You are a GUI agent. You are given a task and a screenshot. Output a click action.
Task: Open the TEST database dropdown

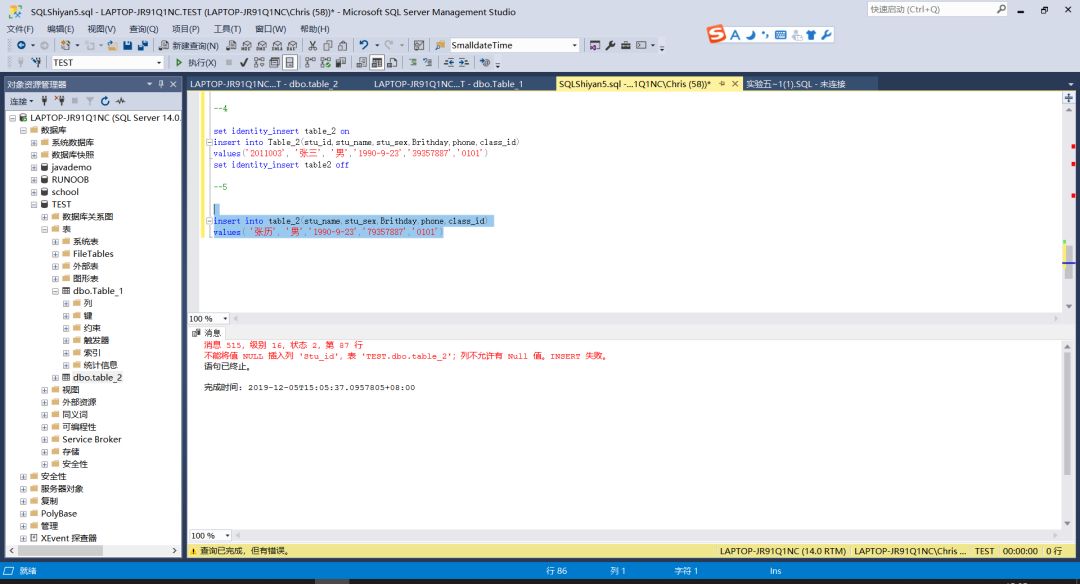point(157,62)
